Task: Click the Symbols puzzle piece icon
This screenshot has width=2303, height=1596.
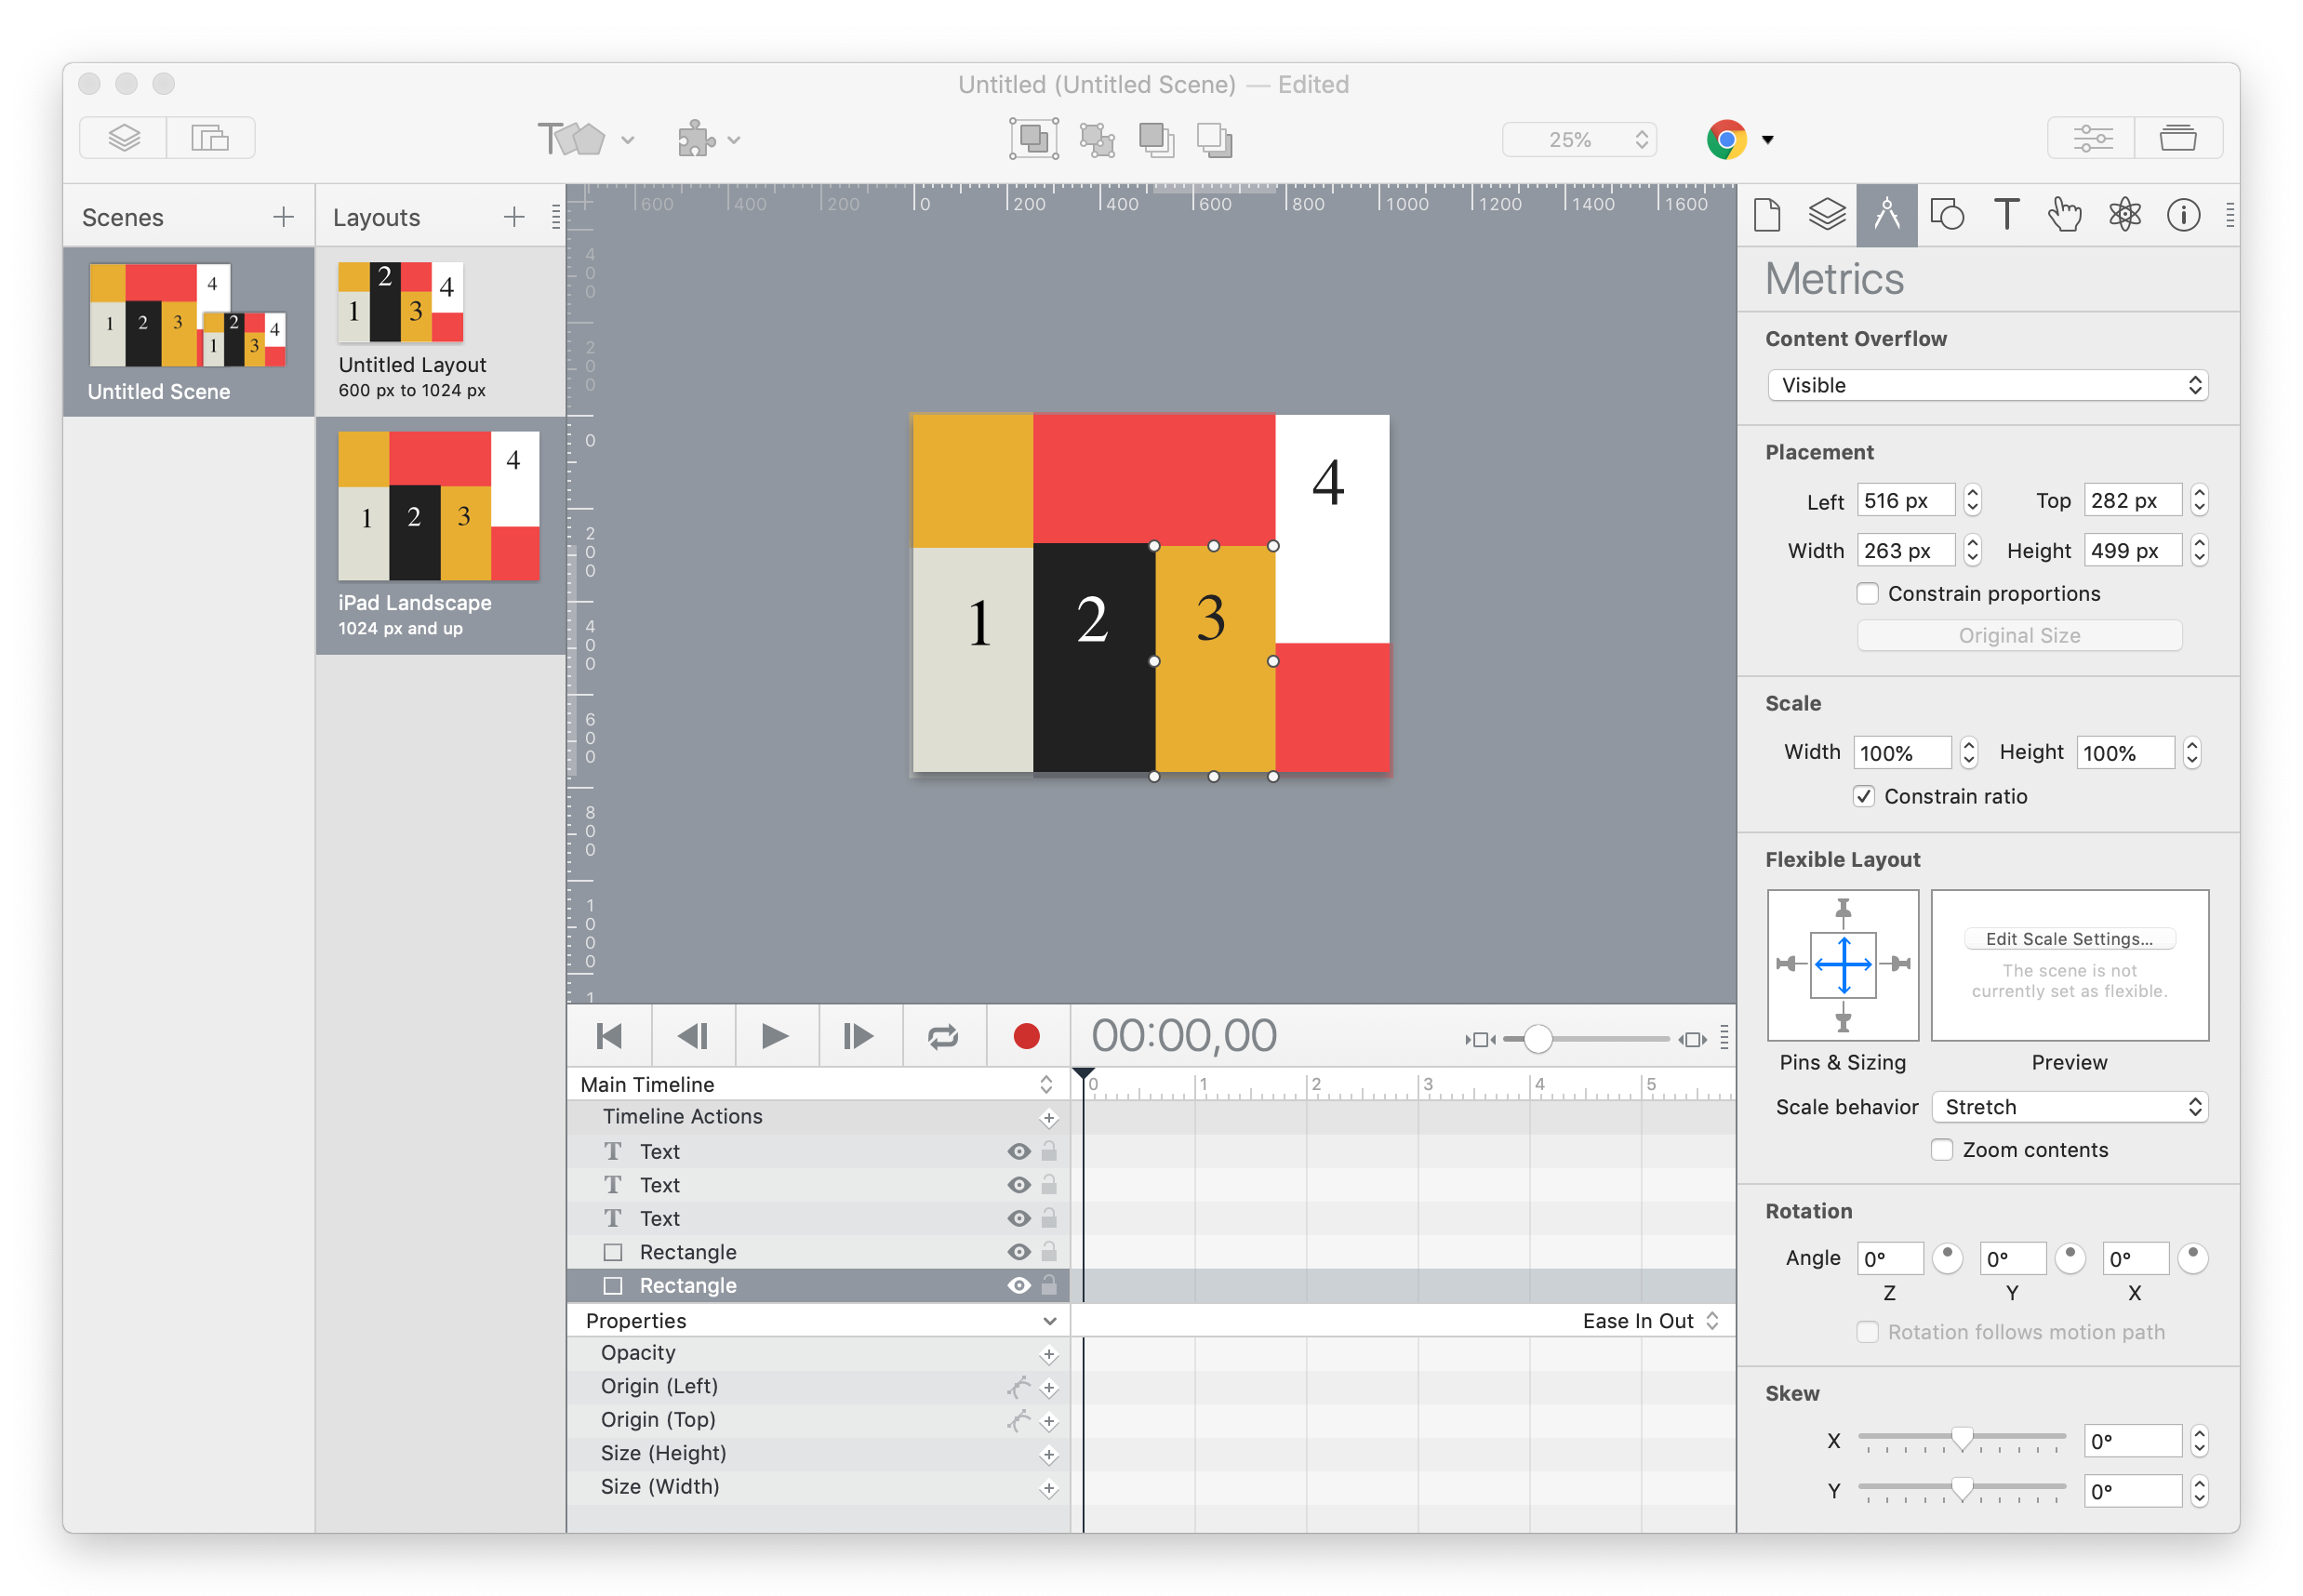Action: click(697, 139)
